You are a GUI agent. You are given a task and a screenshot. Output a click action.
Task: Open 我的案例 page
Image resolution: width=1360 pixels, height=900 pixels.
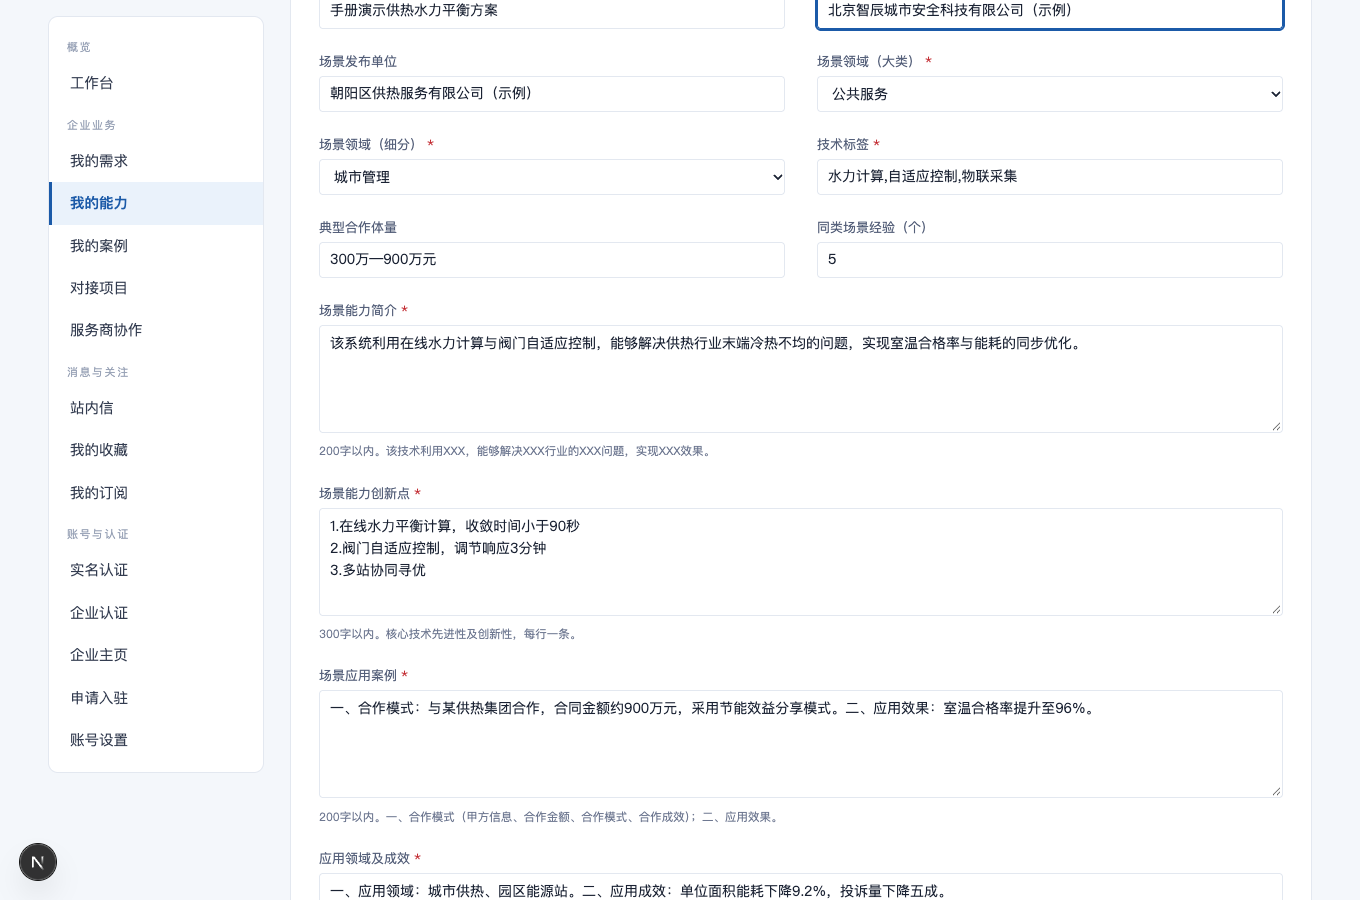click(x=156, y=246)
